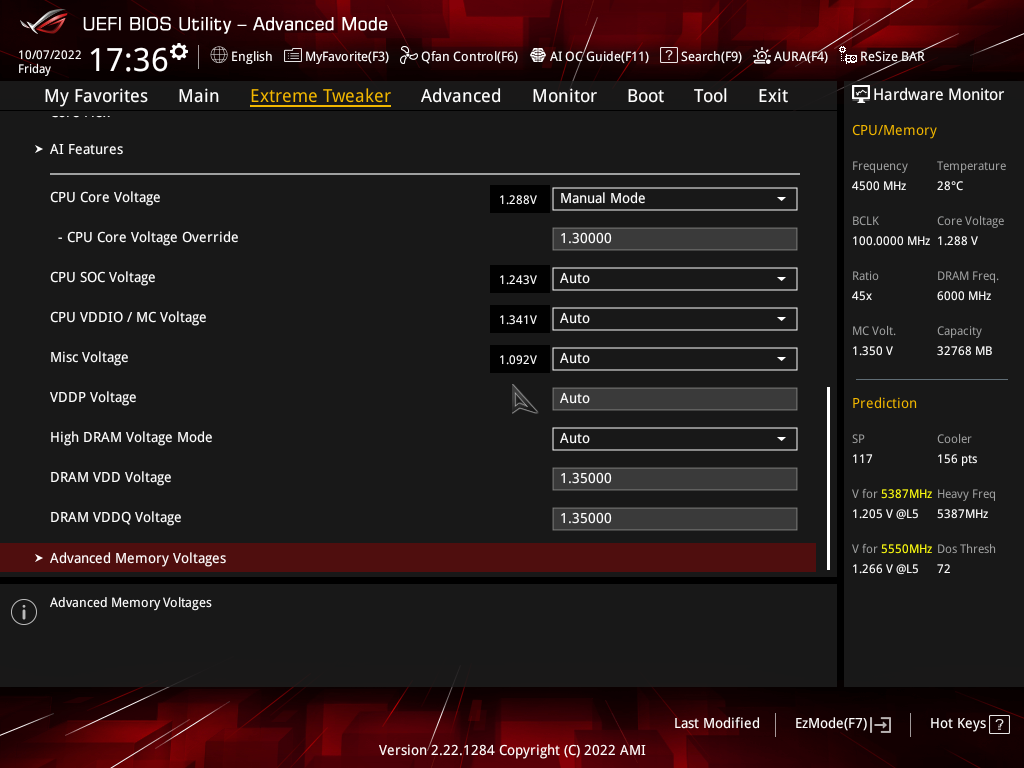Open CPU VDDIO / MC Voltage dropdown

coord(675,319)
